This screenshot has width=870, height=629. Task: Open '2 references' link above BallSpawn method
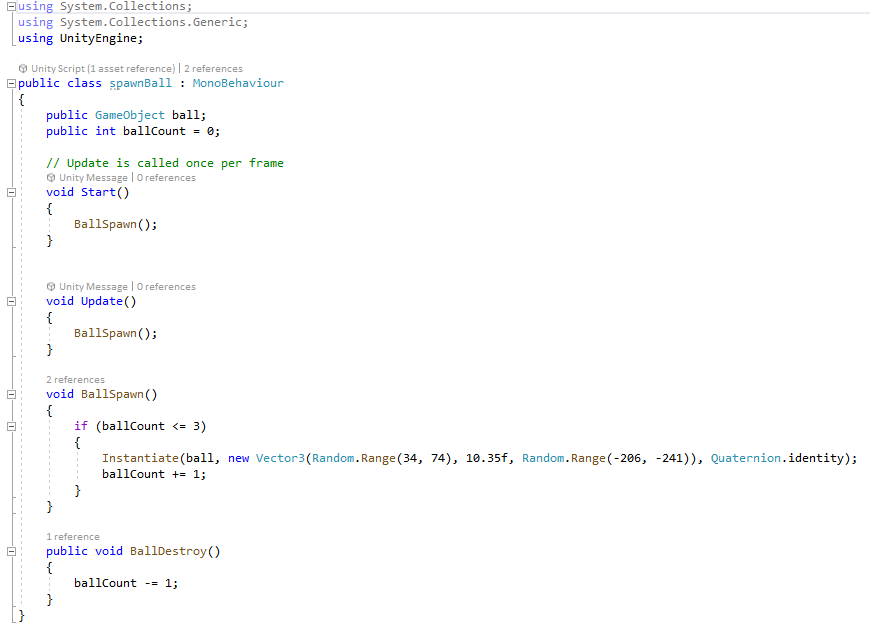point(75,380)
